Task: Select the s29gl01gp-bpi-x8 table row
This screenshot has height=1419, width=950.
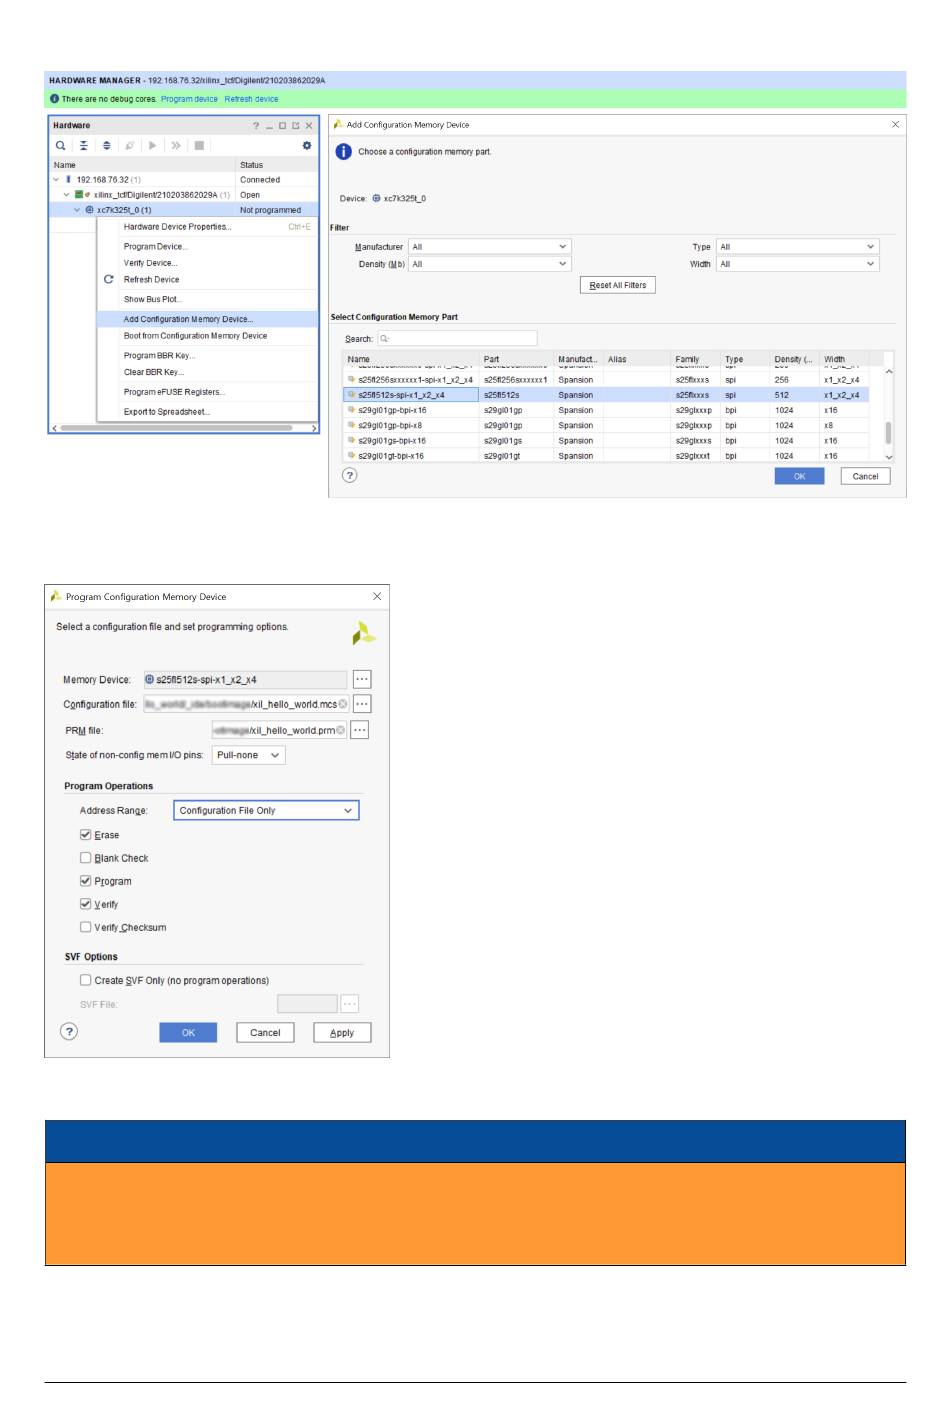Action: [x=607, y=425]
